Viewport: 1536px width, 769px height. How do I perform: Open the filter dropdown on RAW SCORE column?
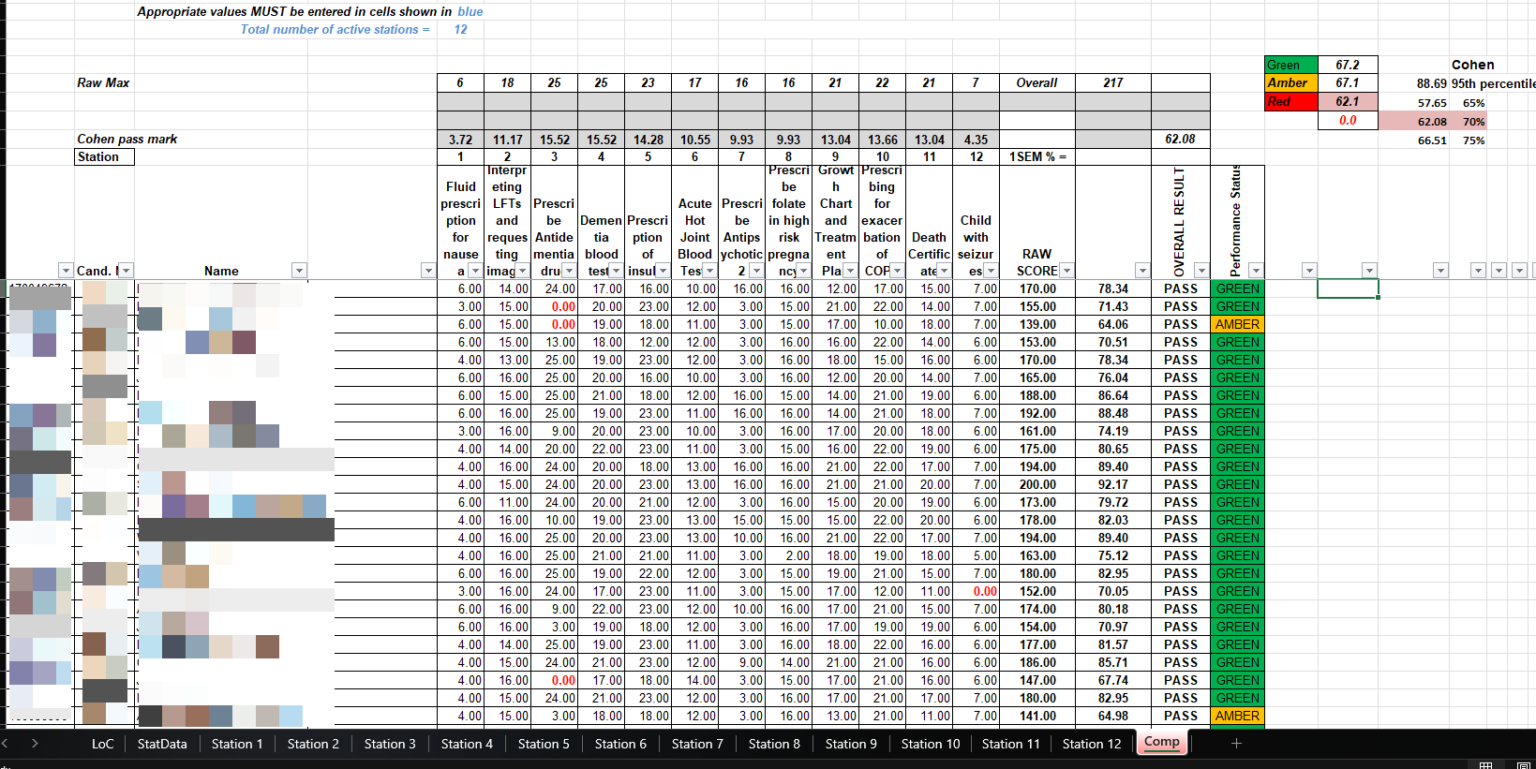1065,270
